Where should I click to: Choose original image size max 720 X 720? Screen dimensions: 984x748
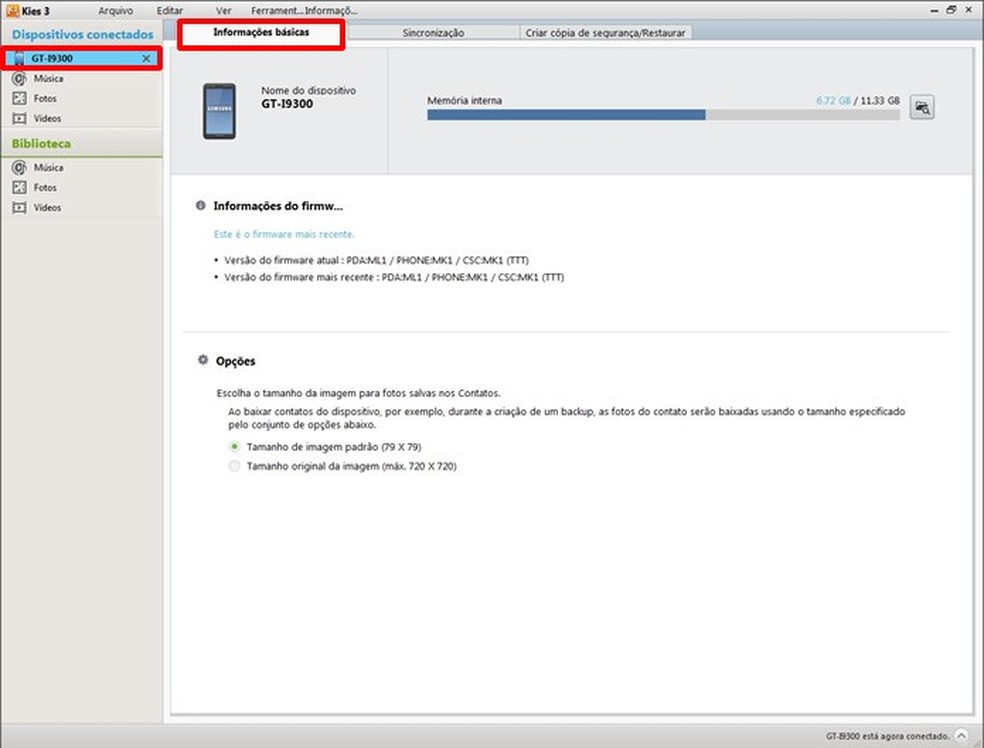pos(233,466)
